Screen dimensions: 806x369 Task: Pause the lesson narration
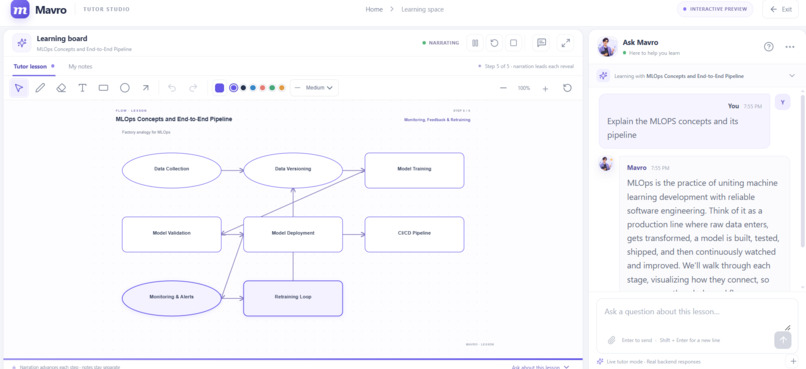(475, 43)
